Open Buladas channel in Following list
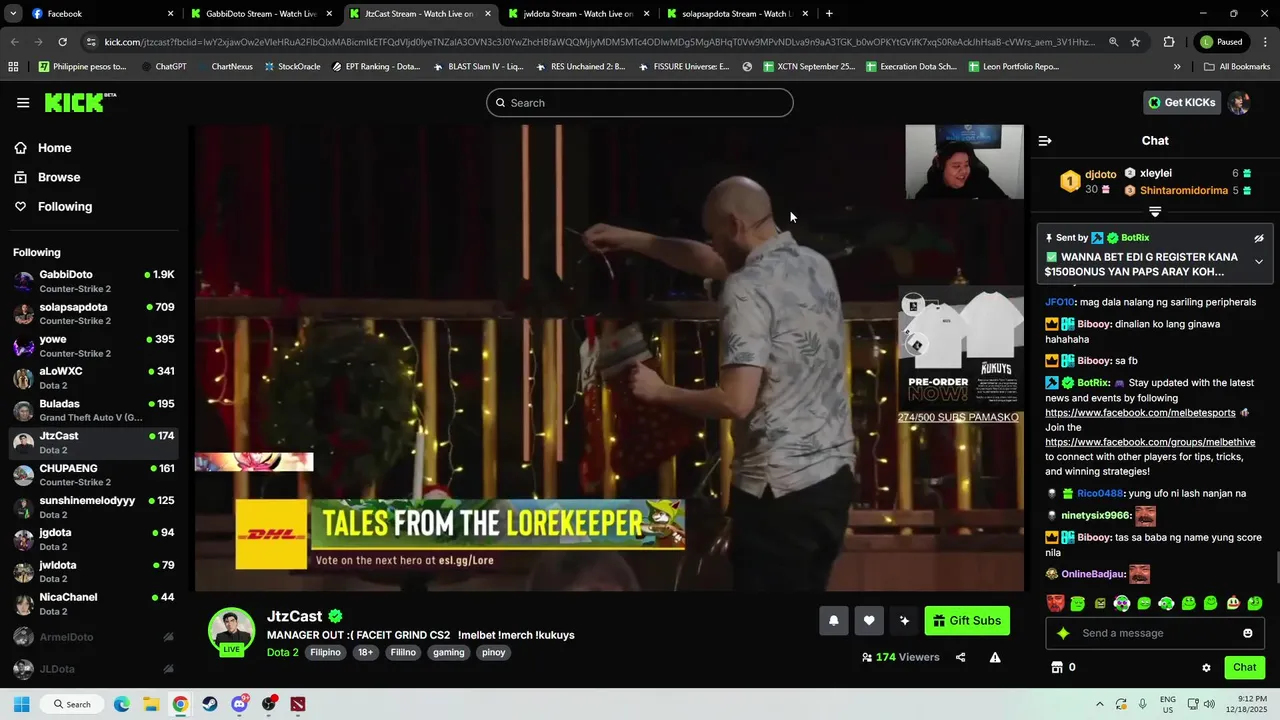The height and width of the screenshot is (720, 1280). click(95, 410)
